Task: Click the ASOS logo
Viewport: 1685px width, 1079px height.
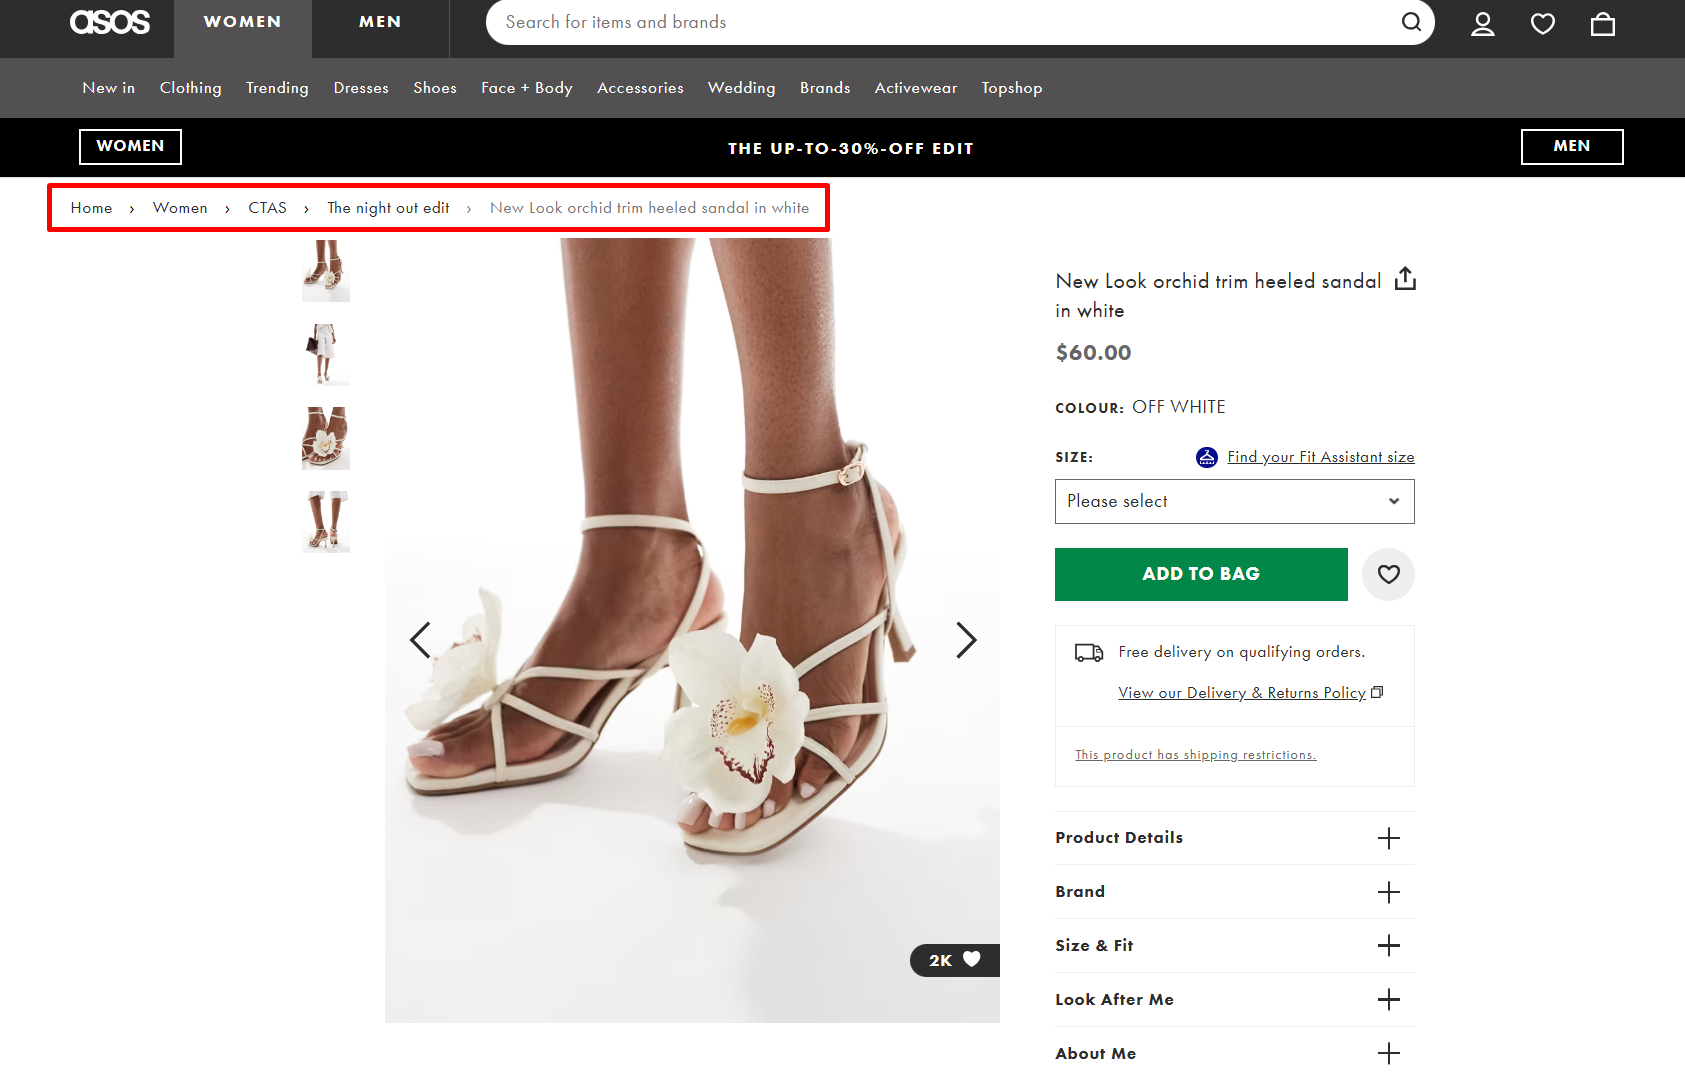Action: [x=110, y=23]
